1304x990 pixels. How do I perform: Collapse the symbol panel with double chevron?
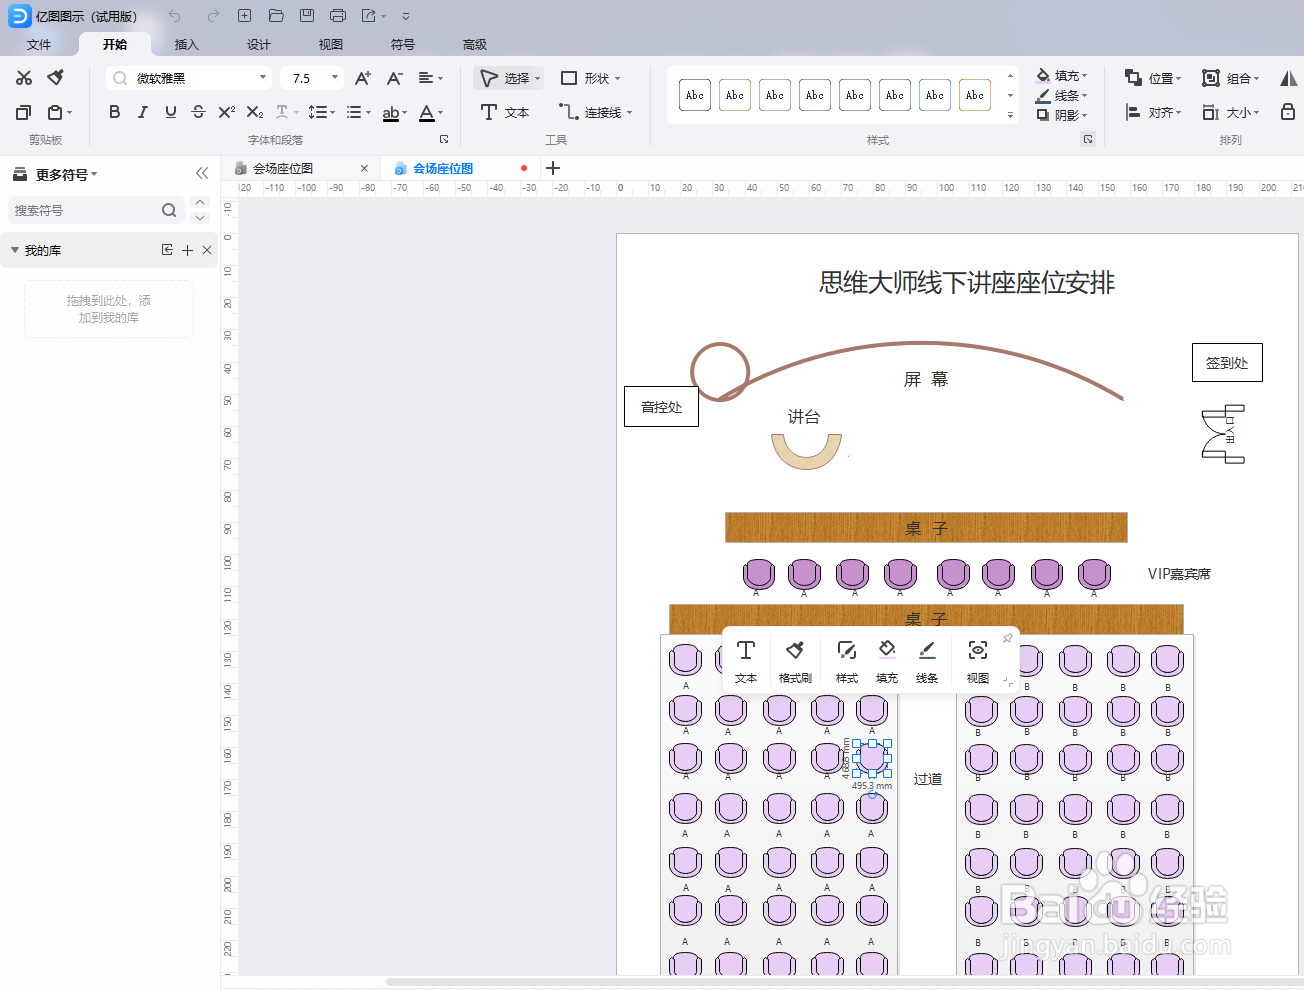[x=202, y=173]
